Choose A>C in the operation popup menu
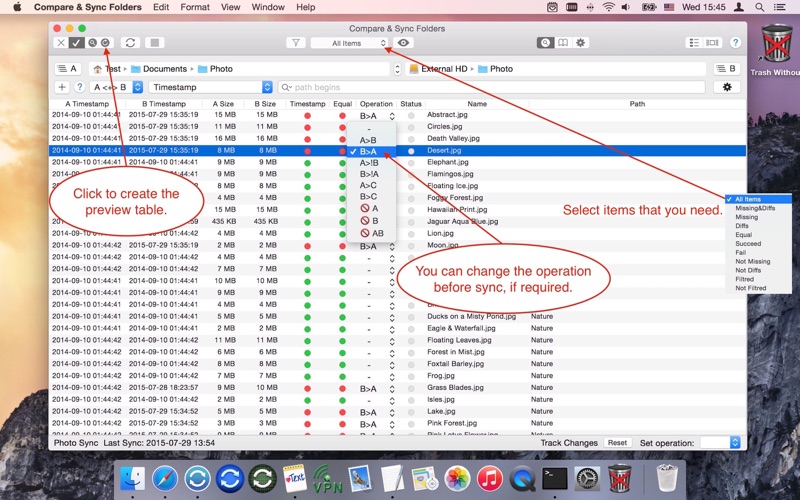The width and height of the screenshot is (800, 500). 371,185
